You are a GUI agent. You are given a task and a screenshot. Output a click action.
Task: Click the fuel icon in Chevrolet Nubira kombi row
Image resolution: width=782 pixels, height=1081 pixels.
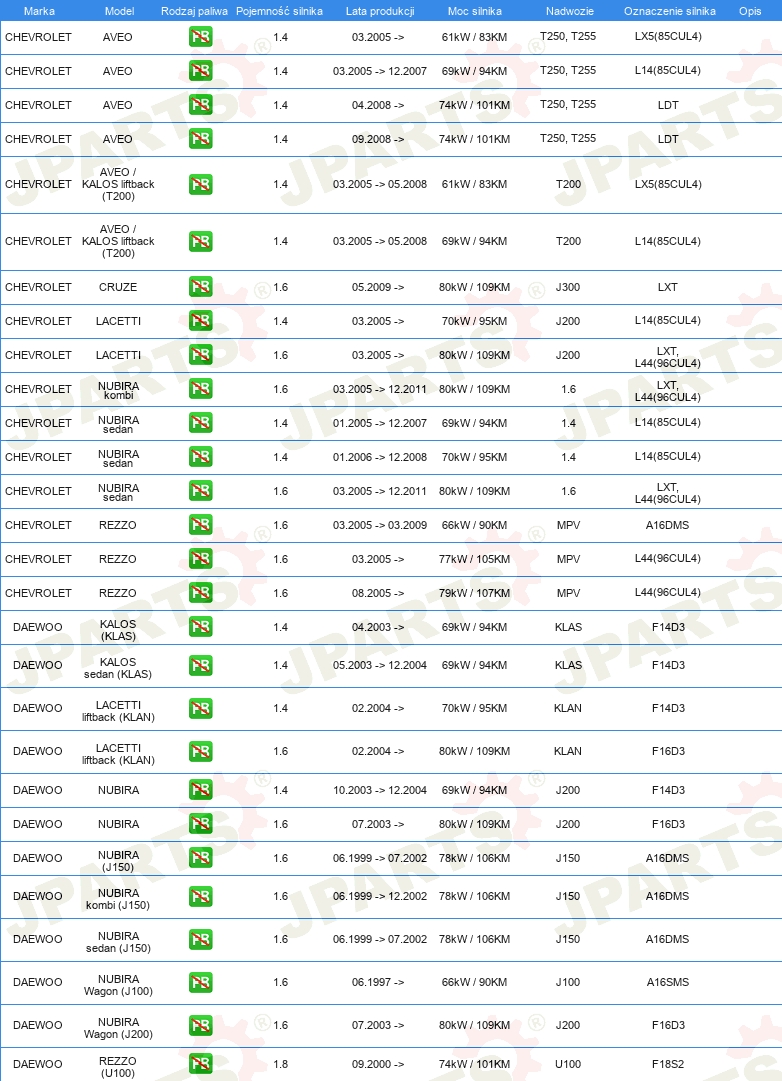(x=201, y=389)
